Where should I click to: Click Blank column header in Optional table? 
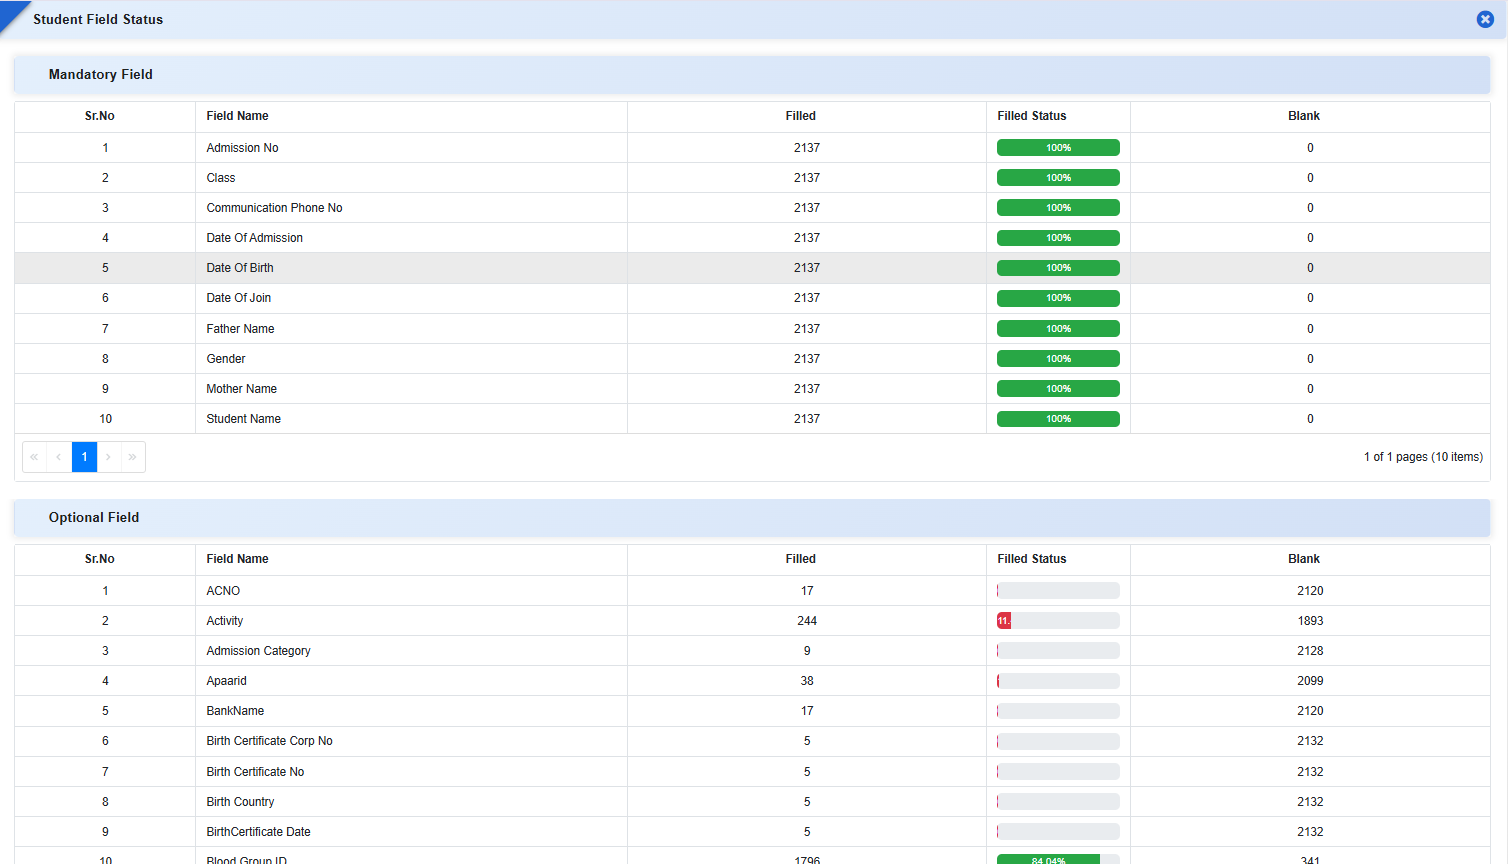click(1303, 559)
